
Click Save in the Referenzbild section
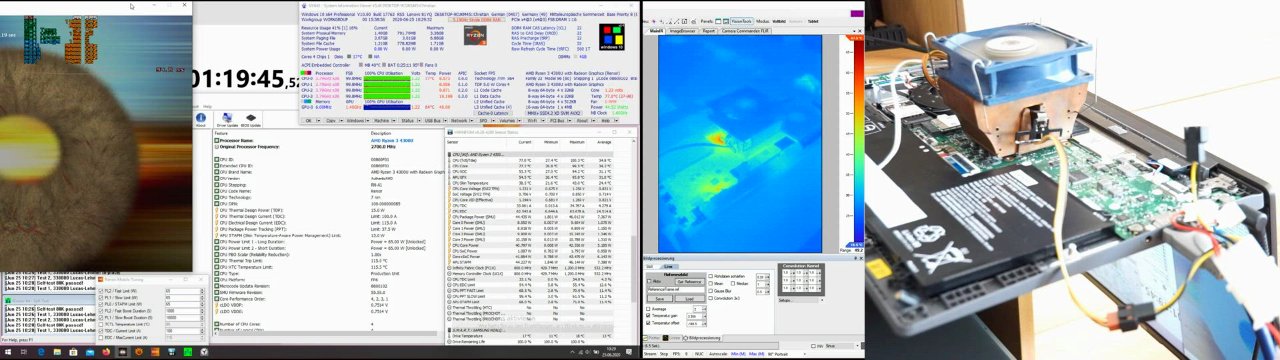(x=659, y=298)
